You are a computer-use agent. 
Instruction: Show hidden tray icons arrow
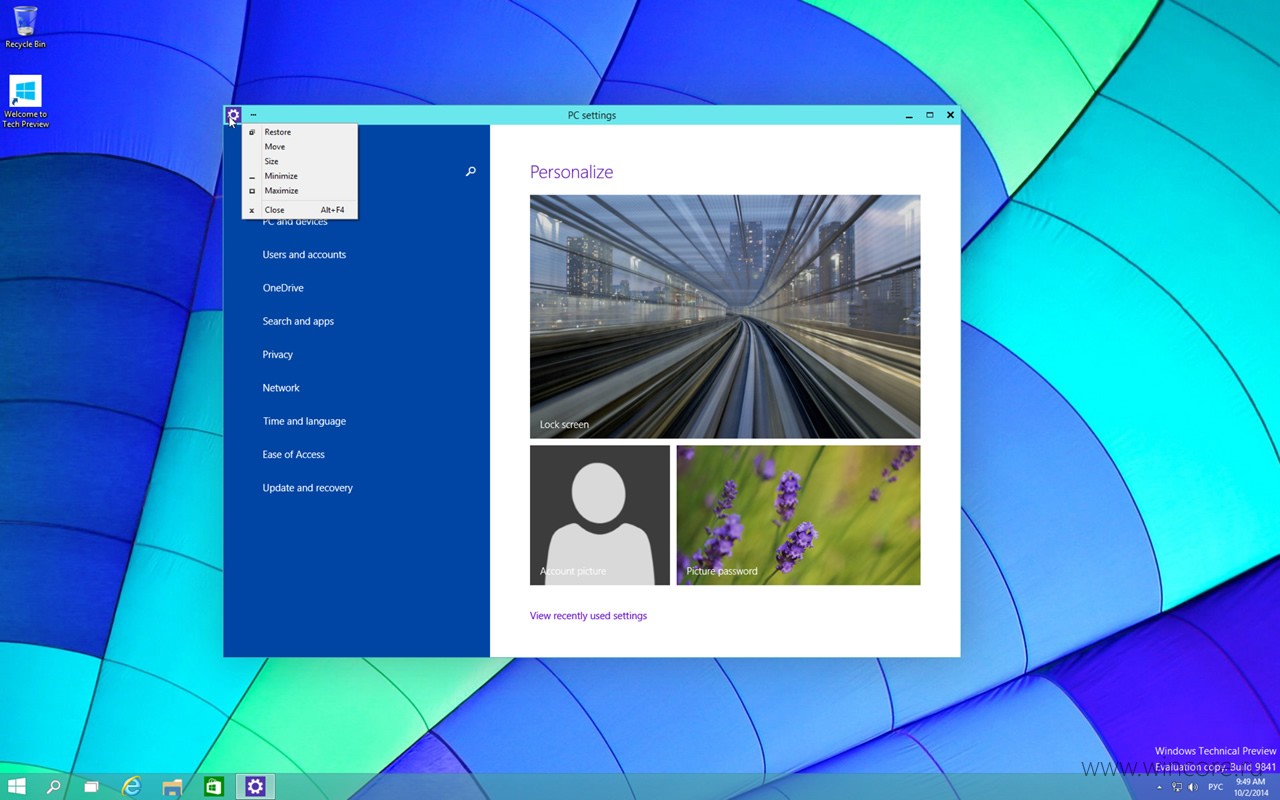coord(1160,788)
